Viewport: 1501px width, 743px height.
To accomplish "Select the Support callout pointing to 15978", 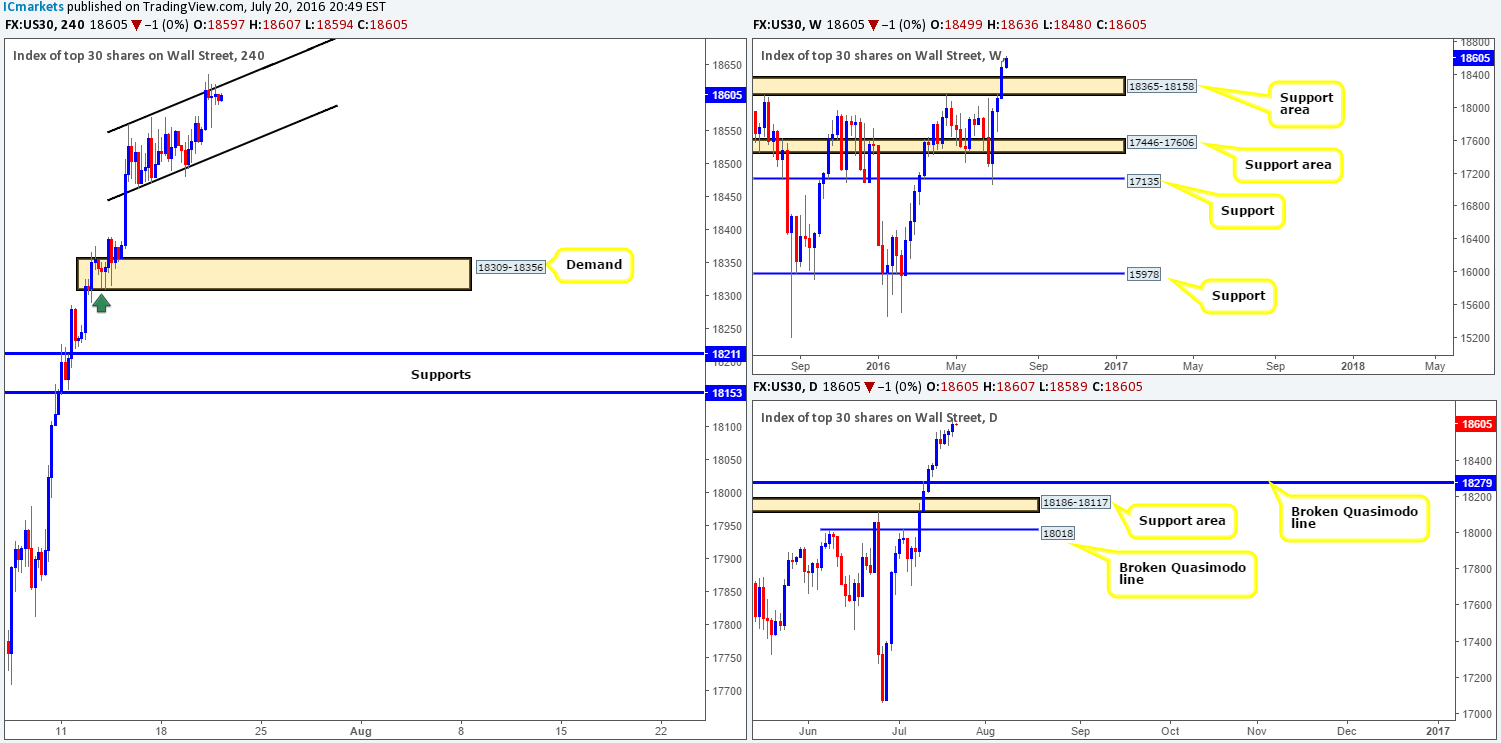I will [x=1238, y=296].
